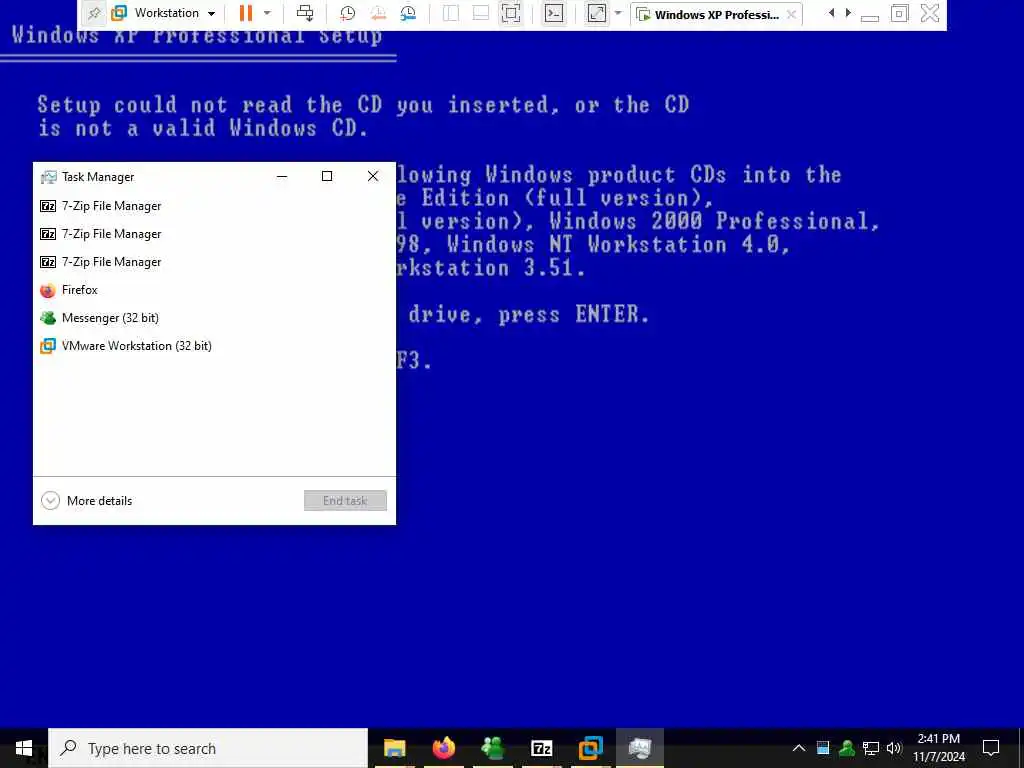Restore the VMware window from fullscreen
Viewport: 1024px width, 768px height.
(899, 13)
